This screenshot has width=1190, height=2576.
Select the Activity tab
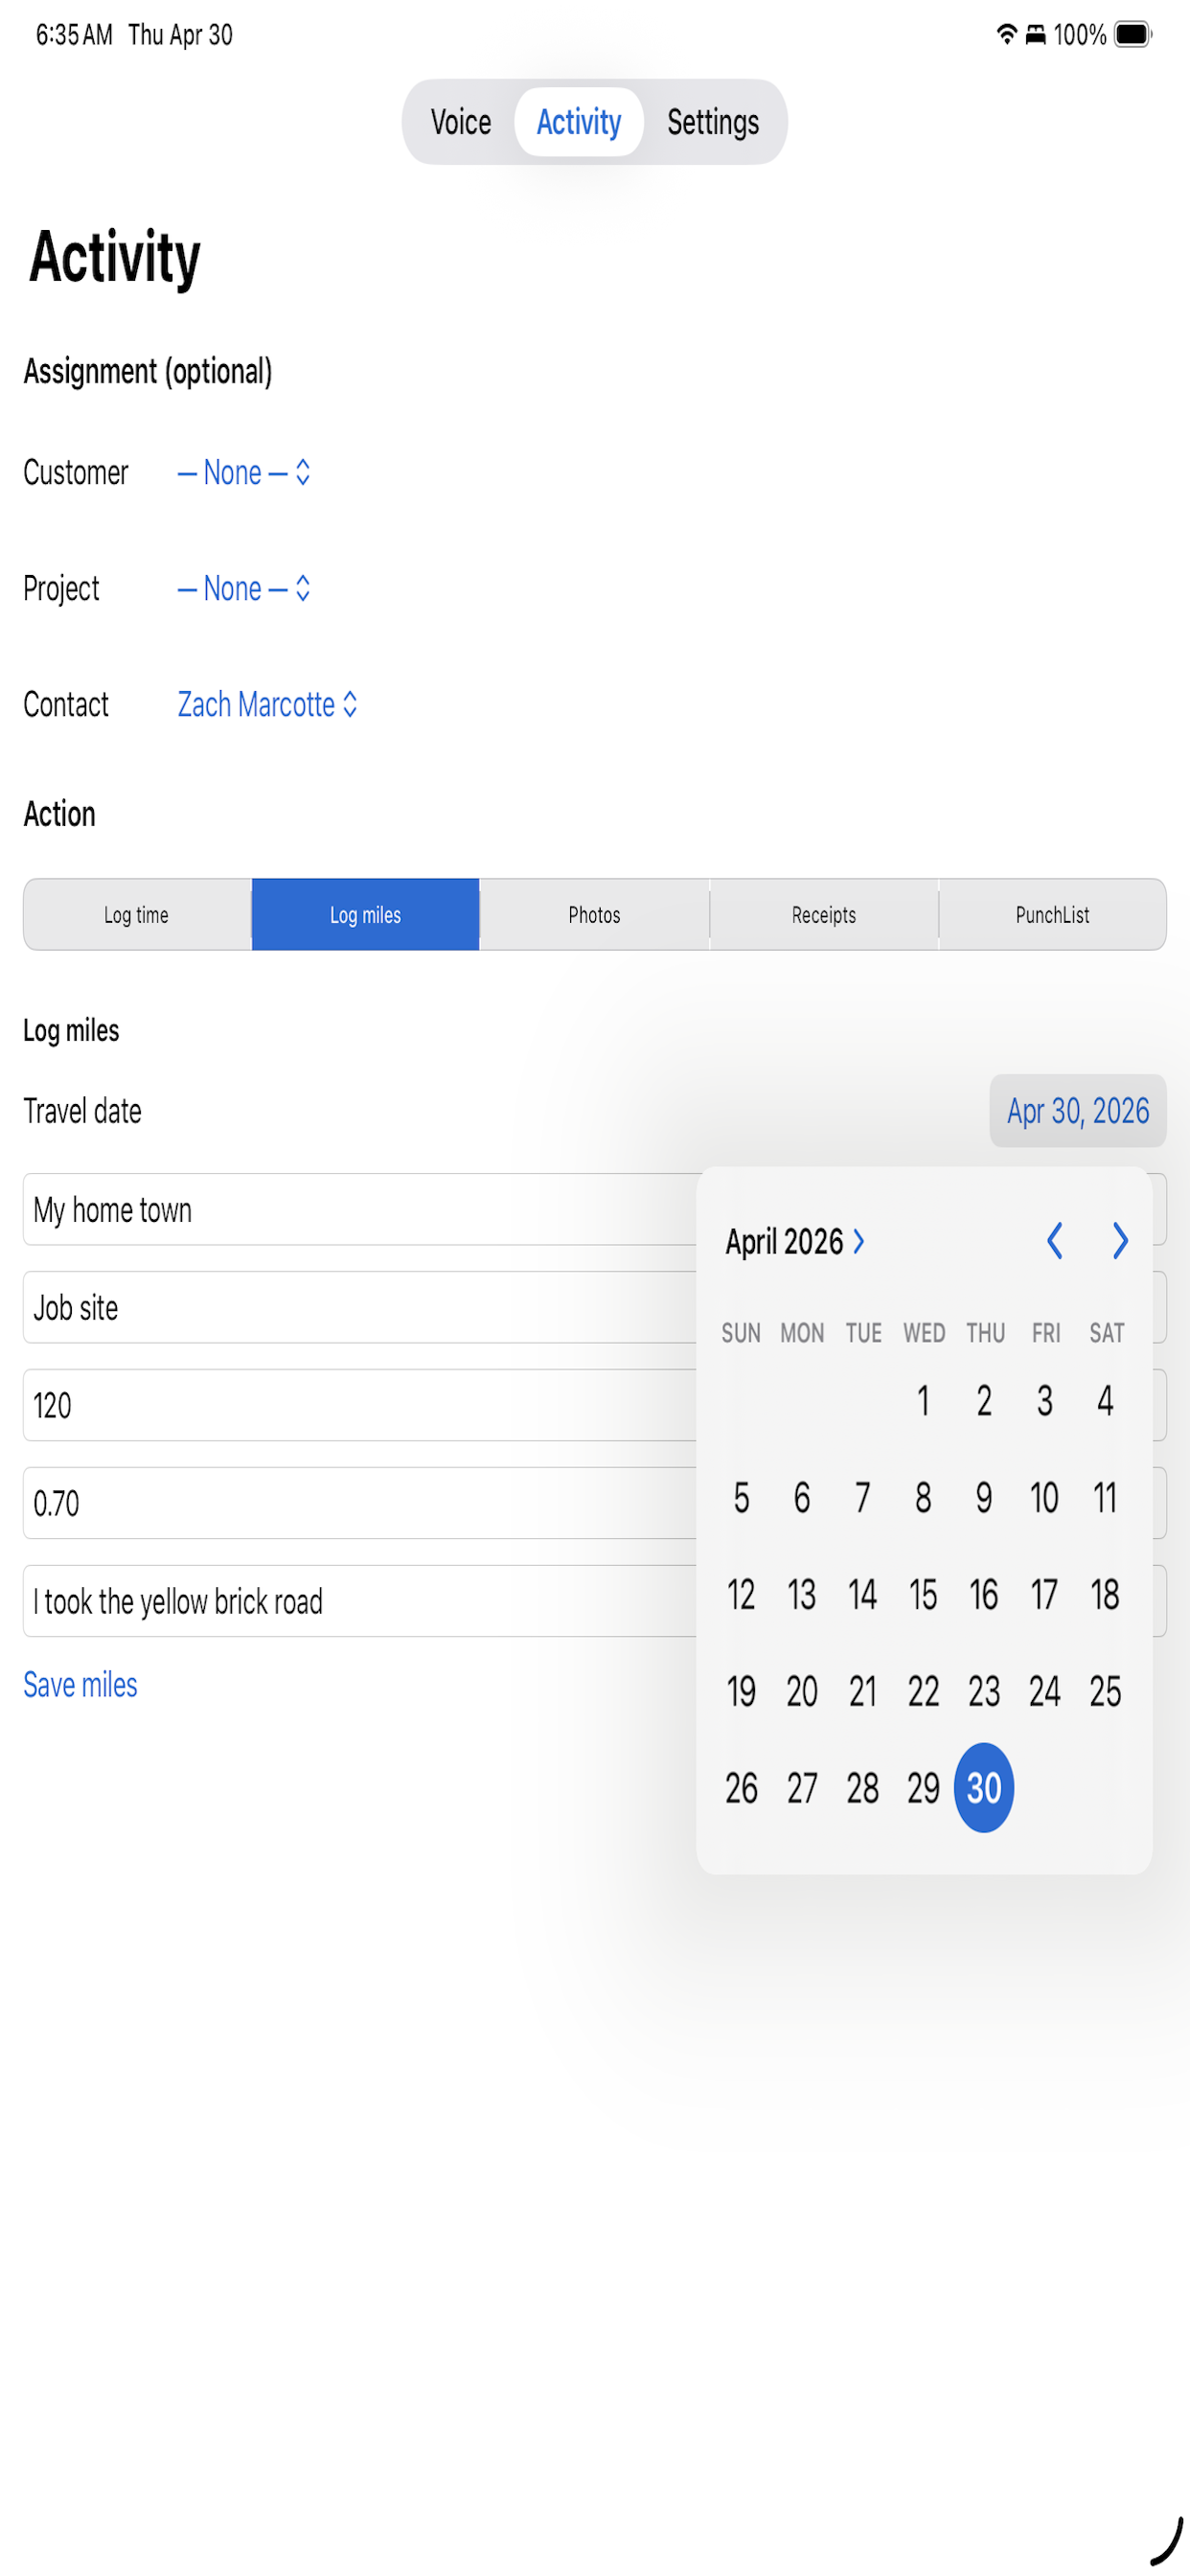(578, 122)
